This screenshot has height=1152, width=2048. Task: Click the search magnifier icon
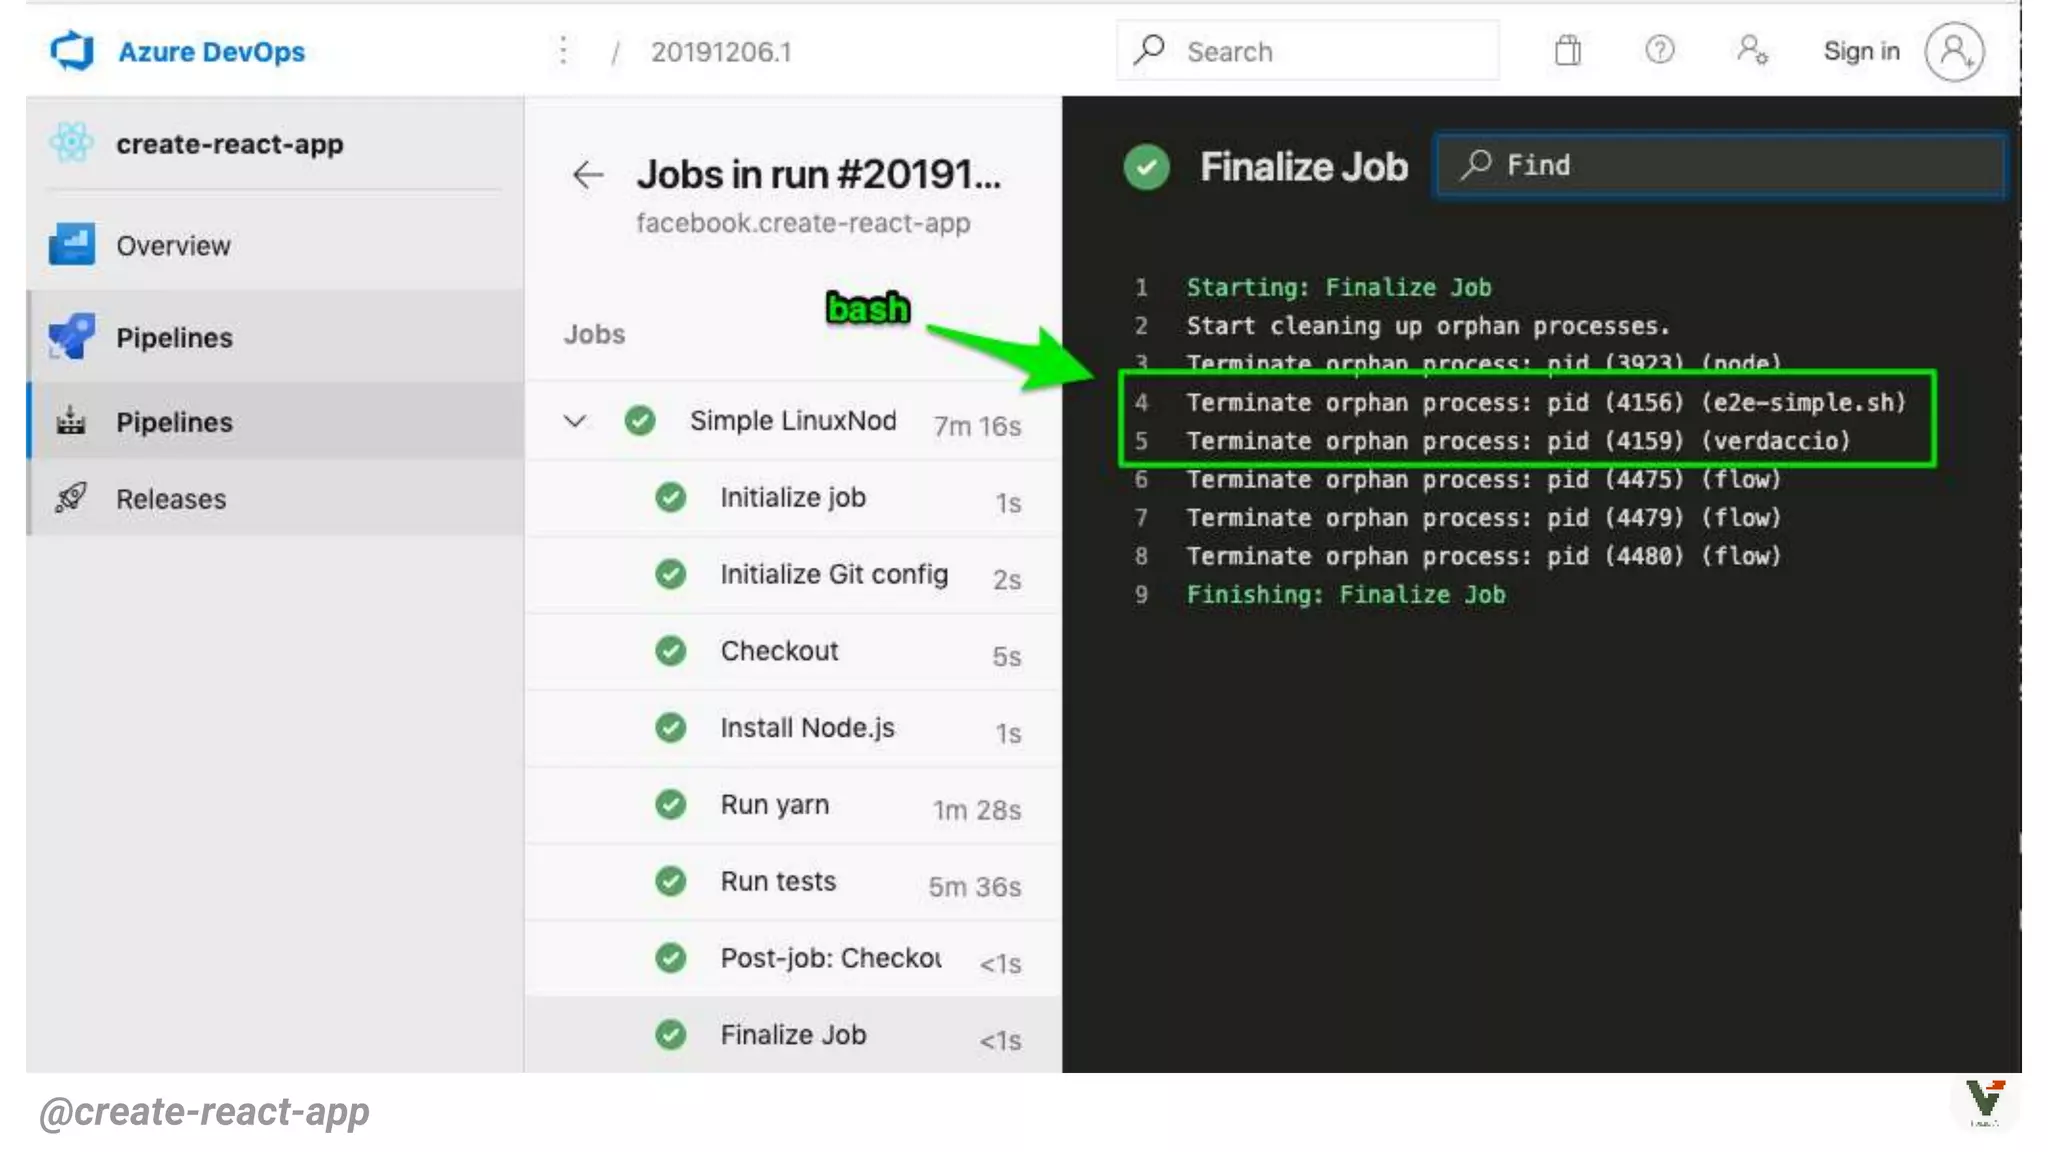(1149, 50)
